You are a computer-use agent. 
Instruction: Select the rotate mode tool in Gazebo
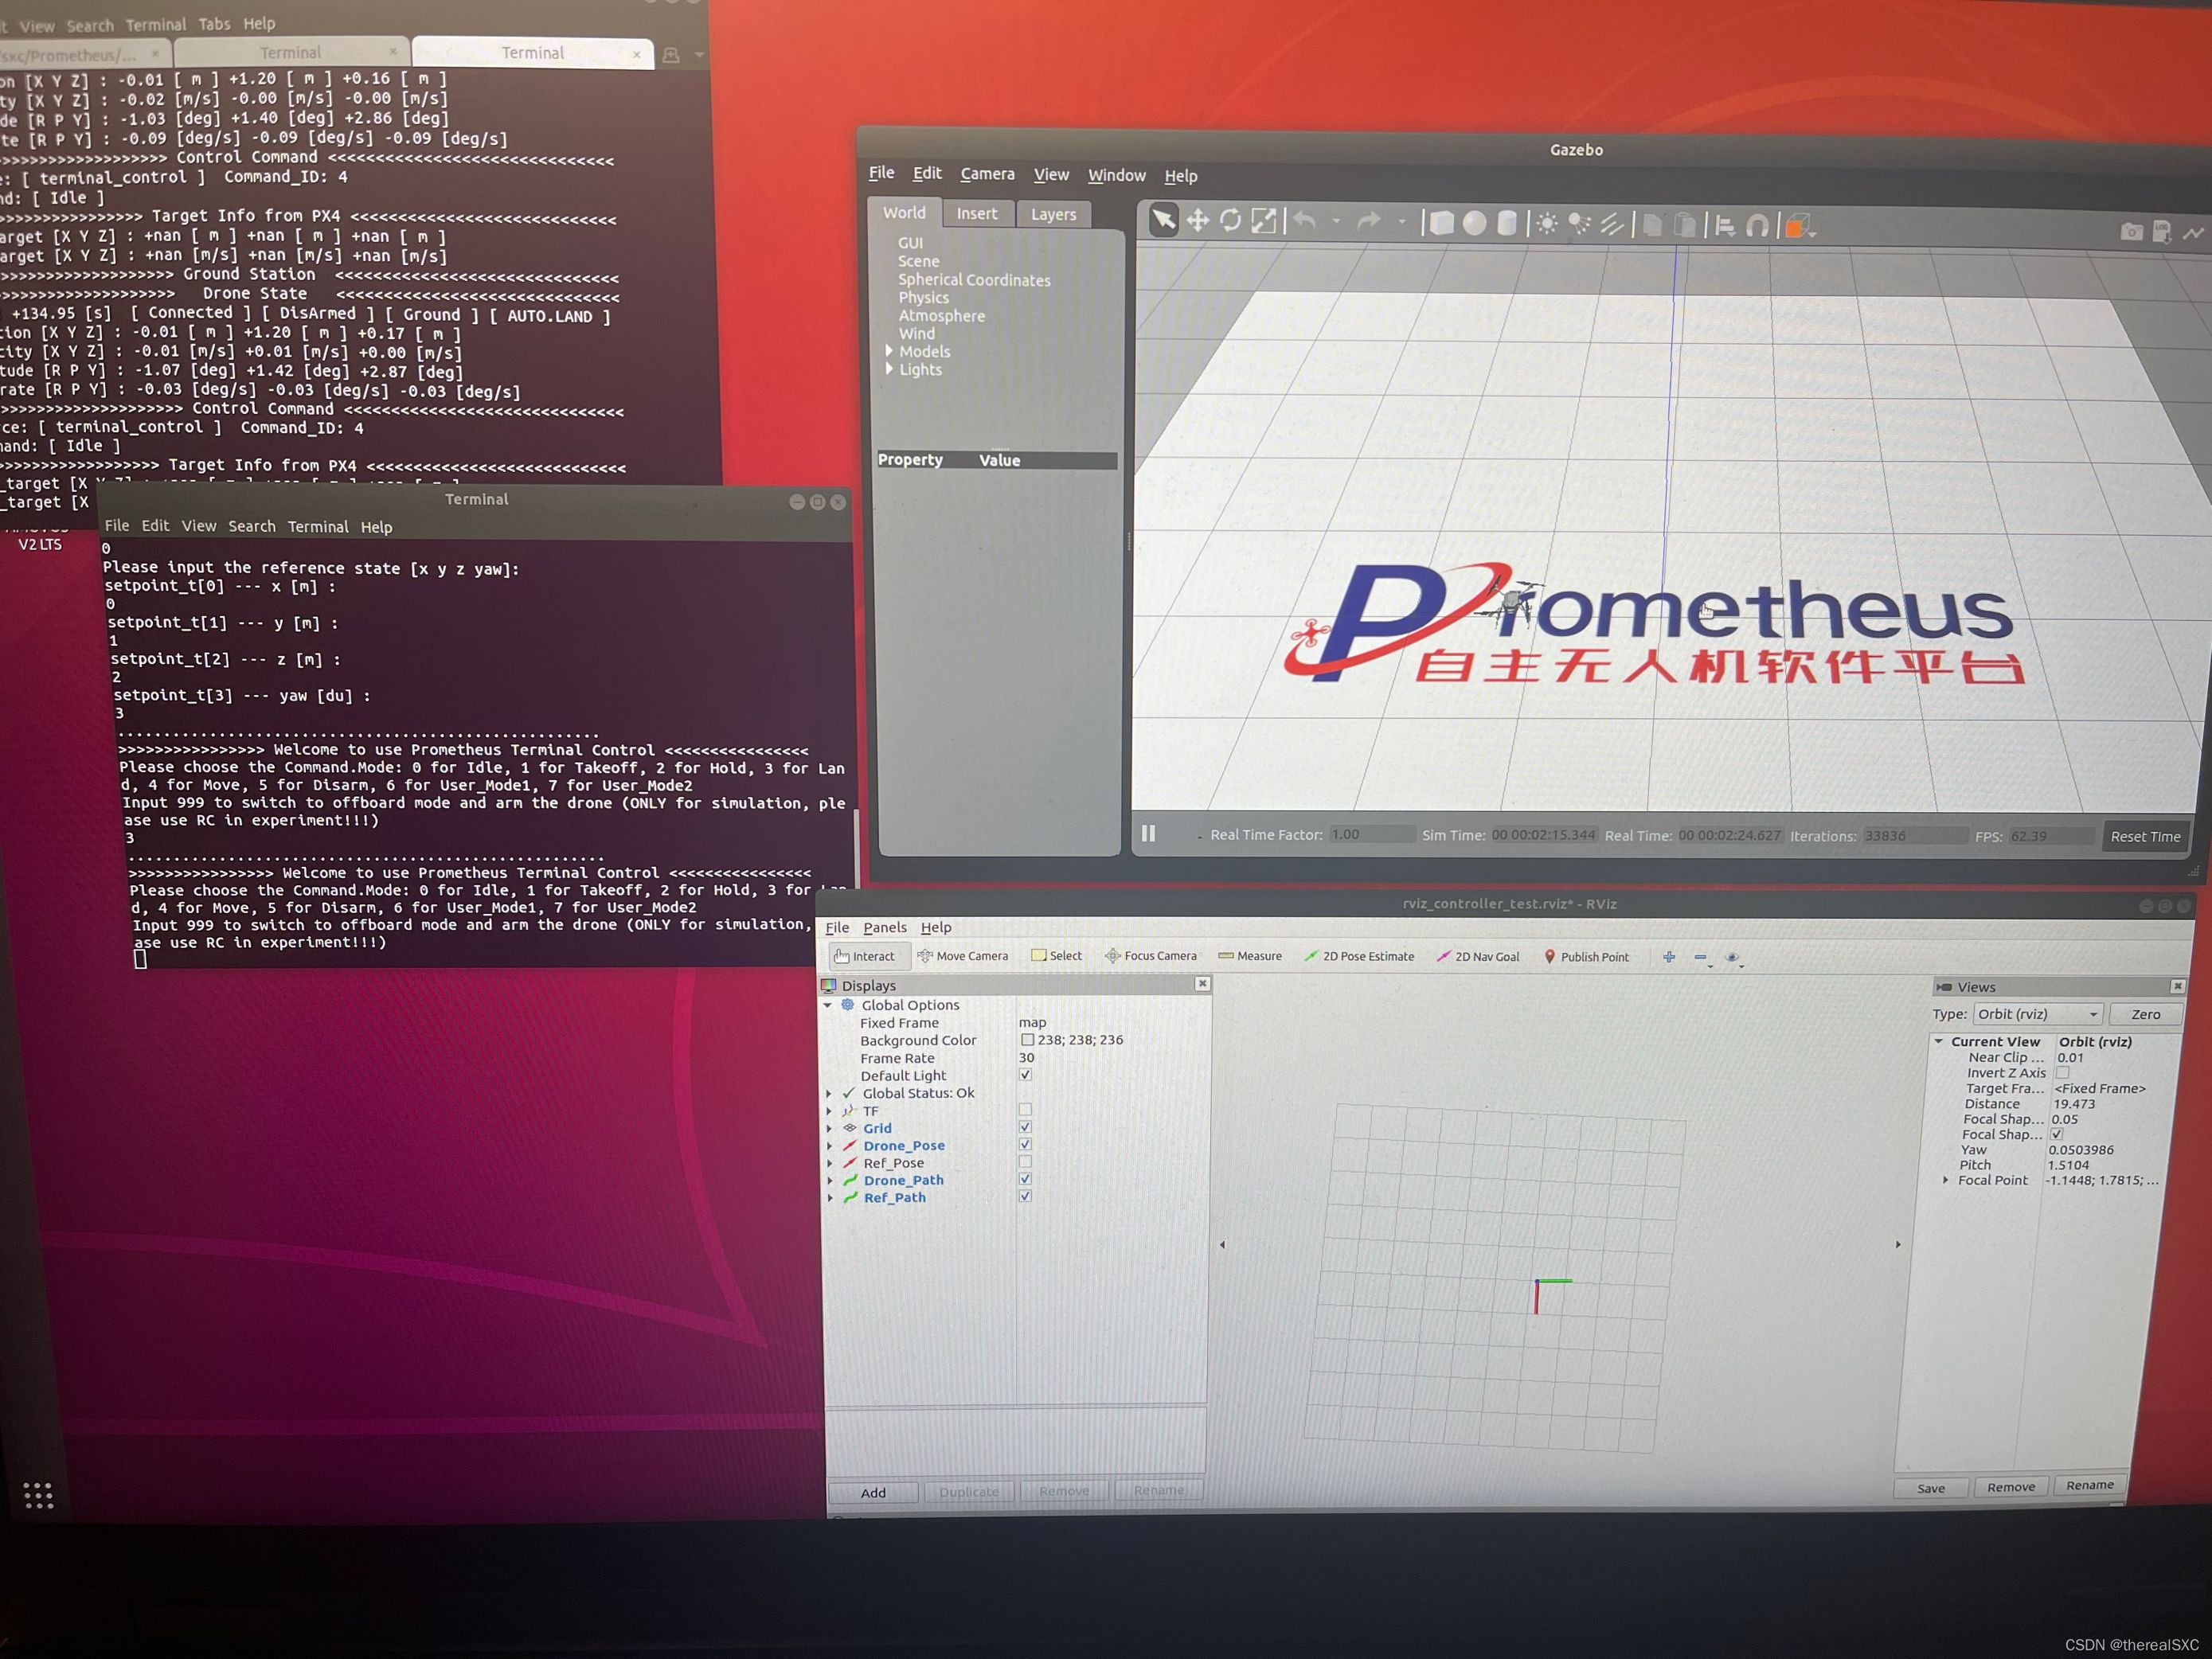coord(1230,221)
